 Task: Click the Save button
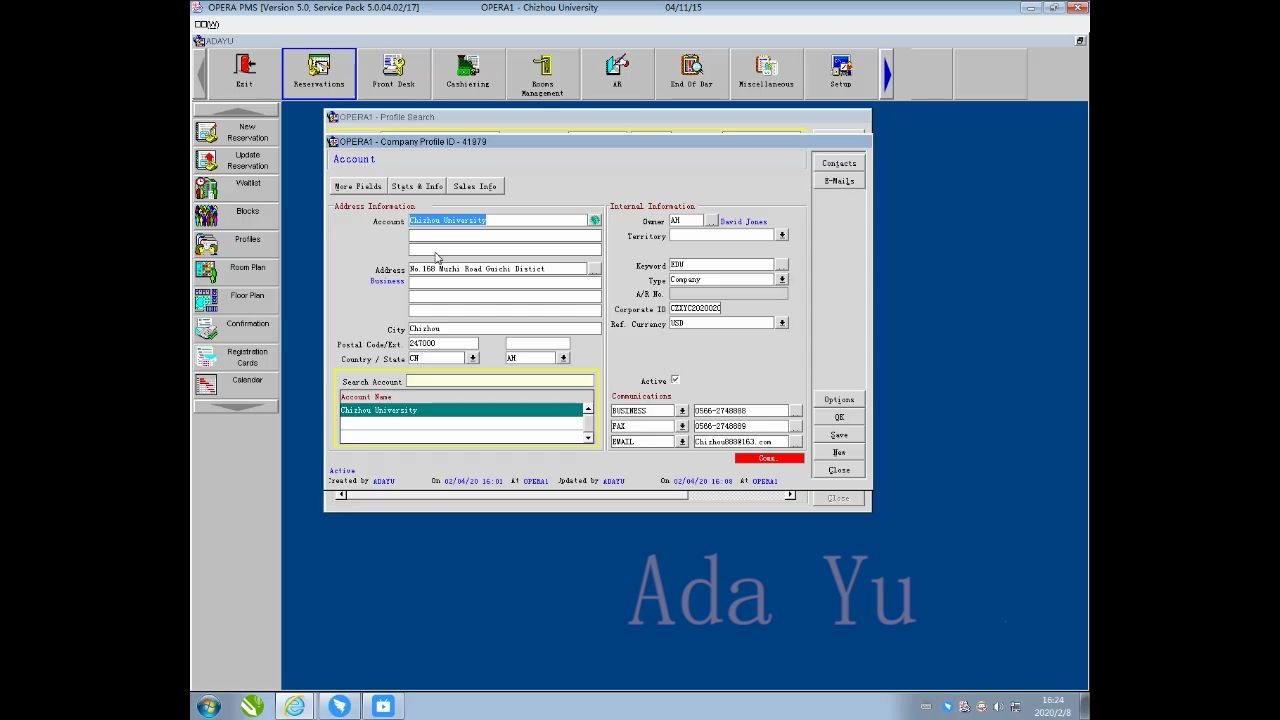coord(839,435)
